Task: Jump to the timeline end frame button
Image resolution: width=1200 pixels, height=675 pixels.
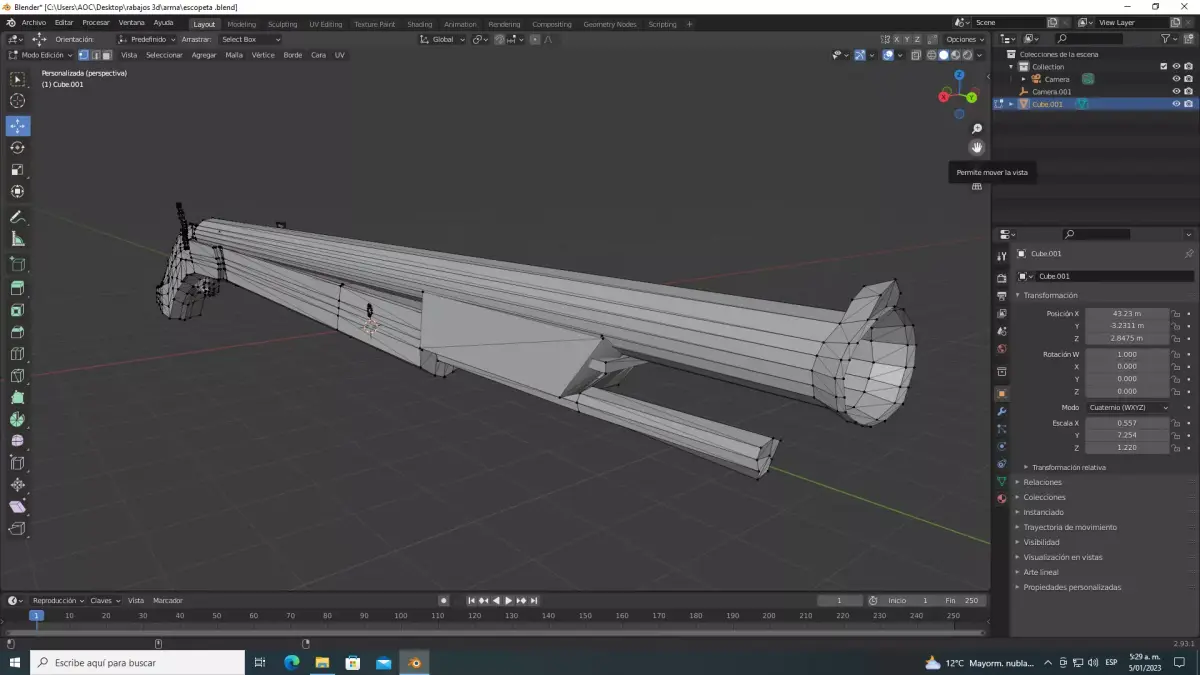Action: [533, 600]
